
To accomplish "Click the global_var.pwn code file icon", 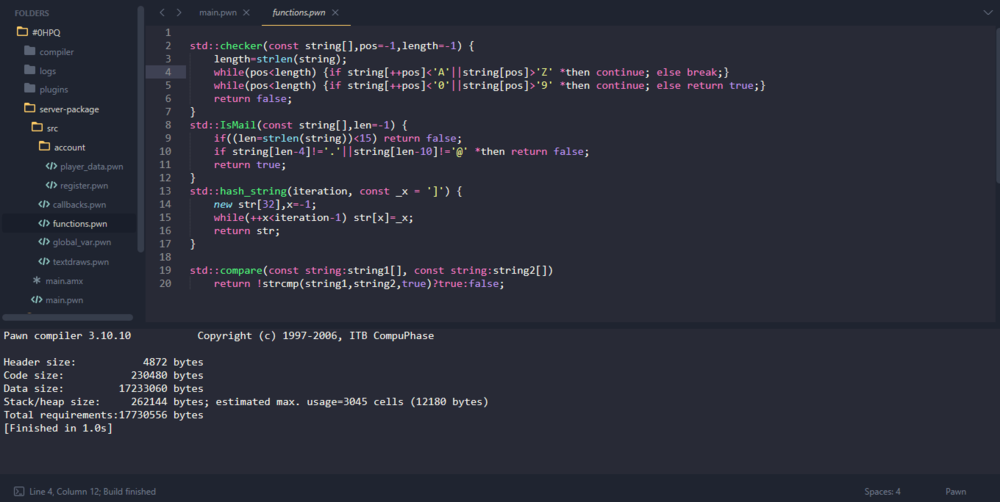I will pos(43,242).
